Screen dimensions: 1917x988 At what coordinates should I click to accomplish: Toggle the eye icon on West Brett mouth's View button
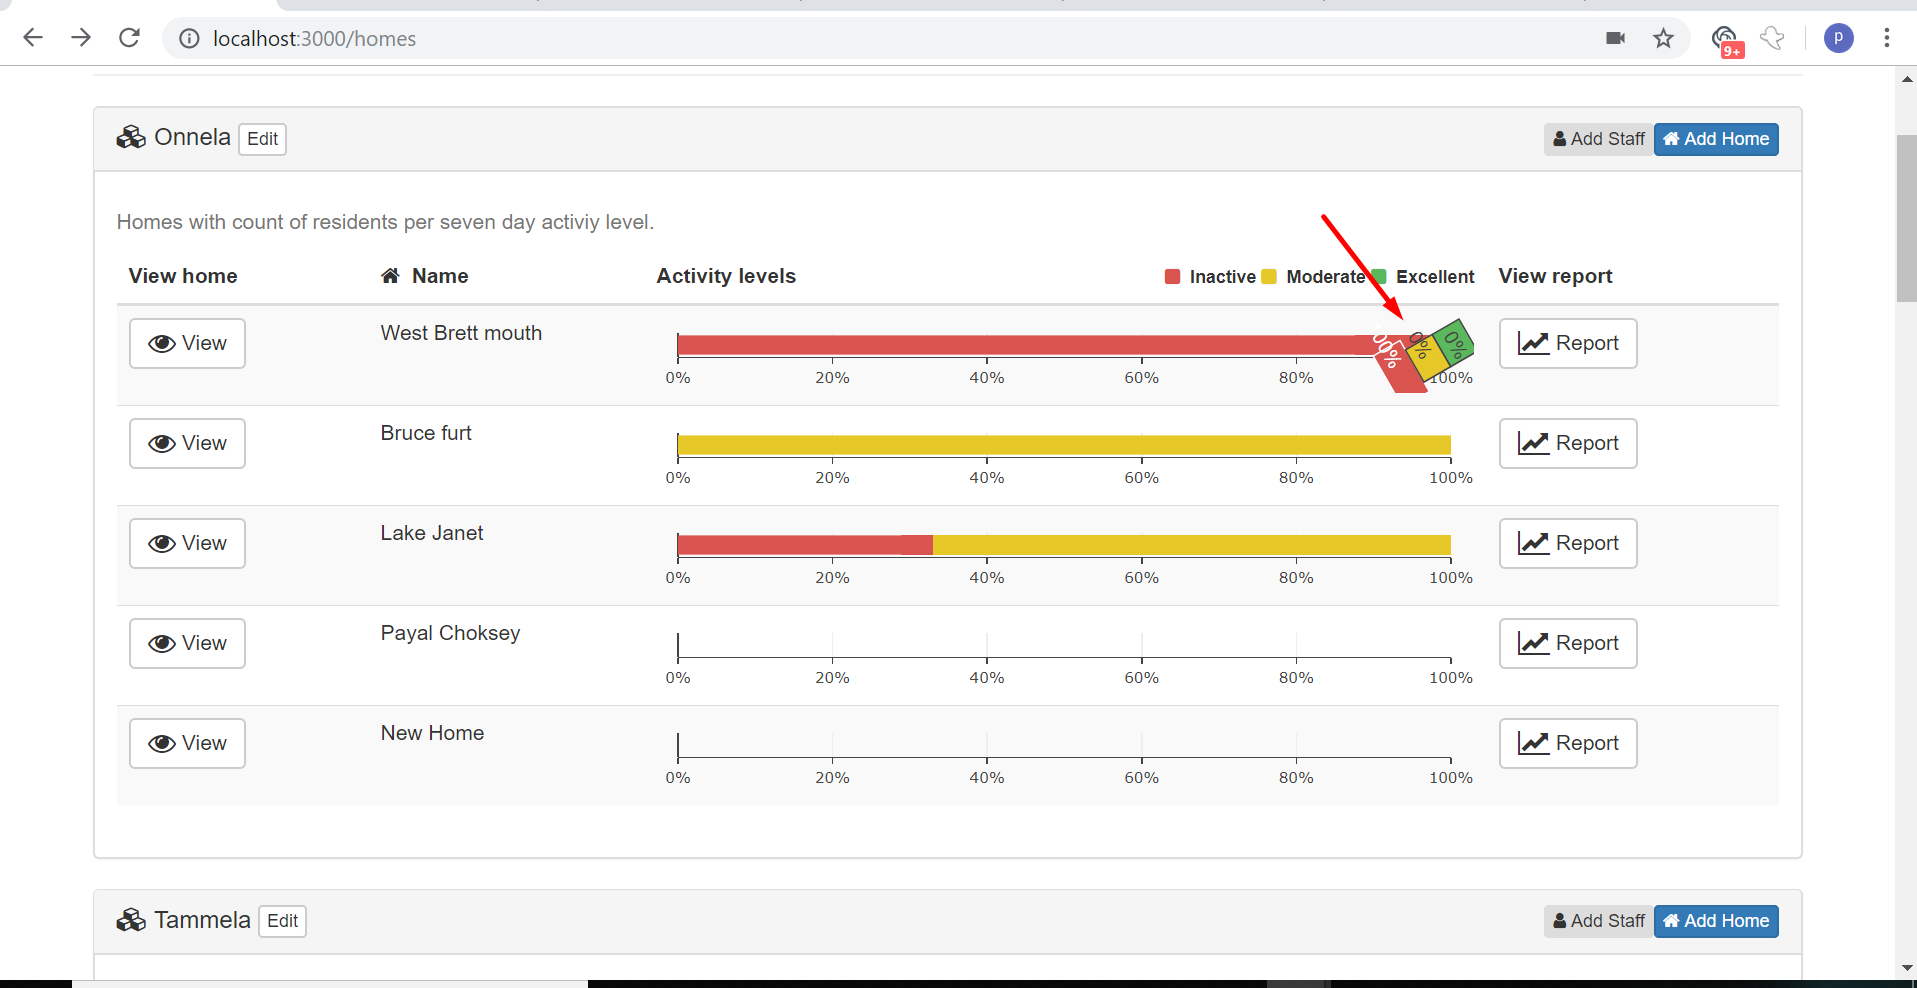click(x=162, y=343)
